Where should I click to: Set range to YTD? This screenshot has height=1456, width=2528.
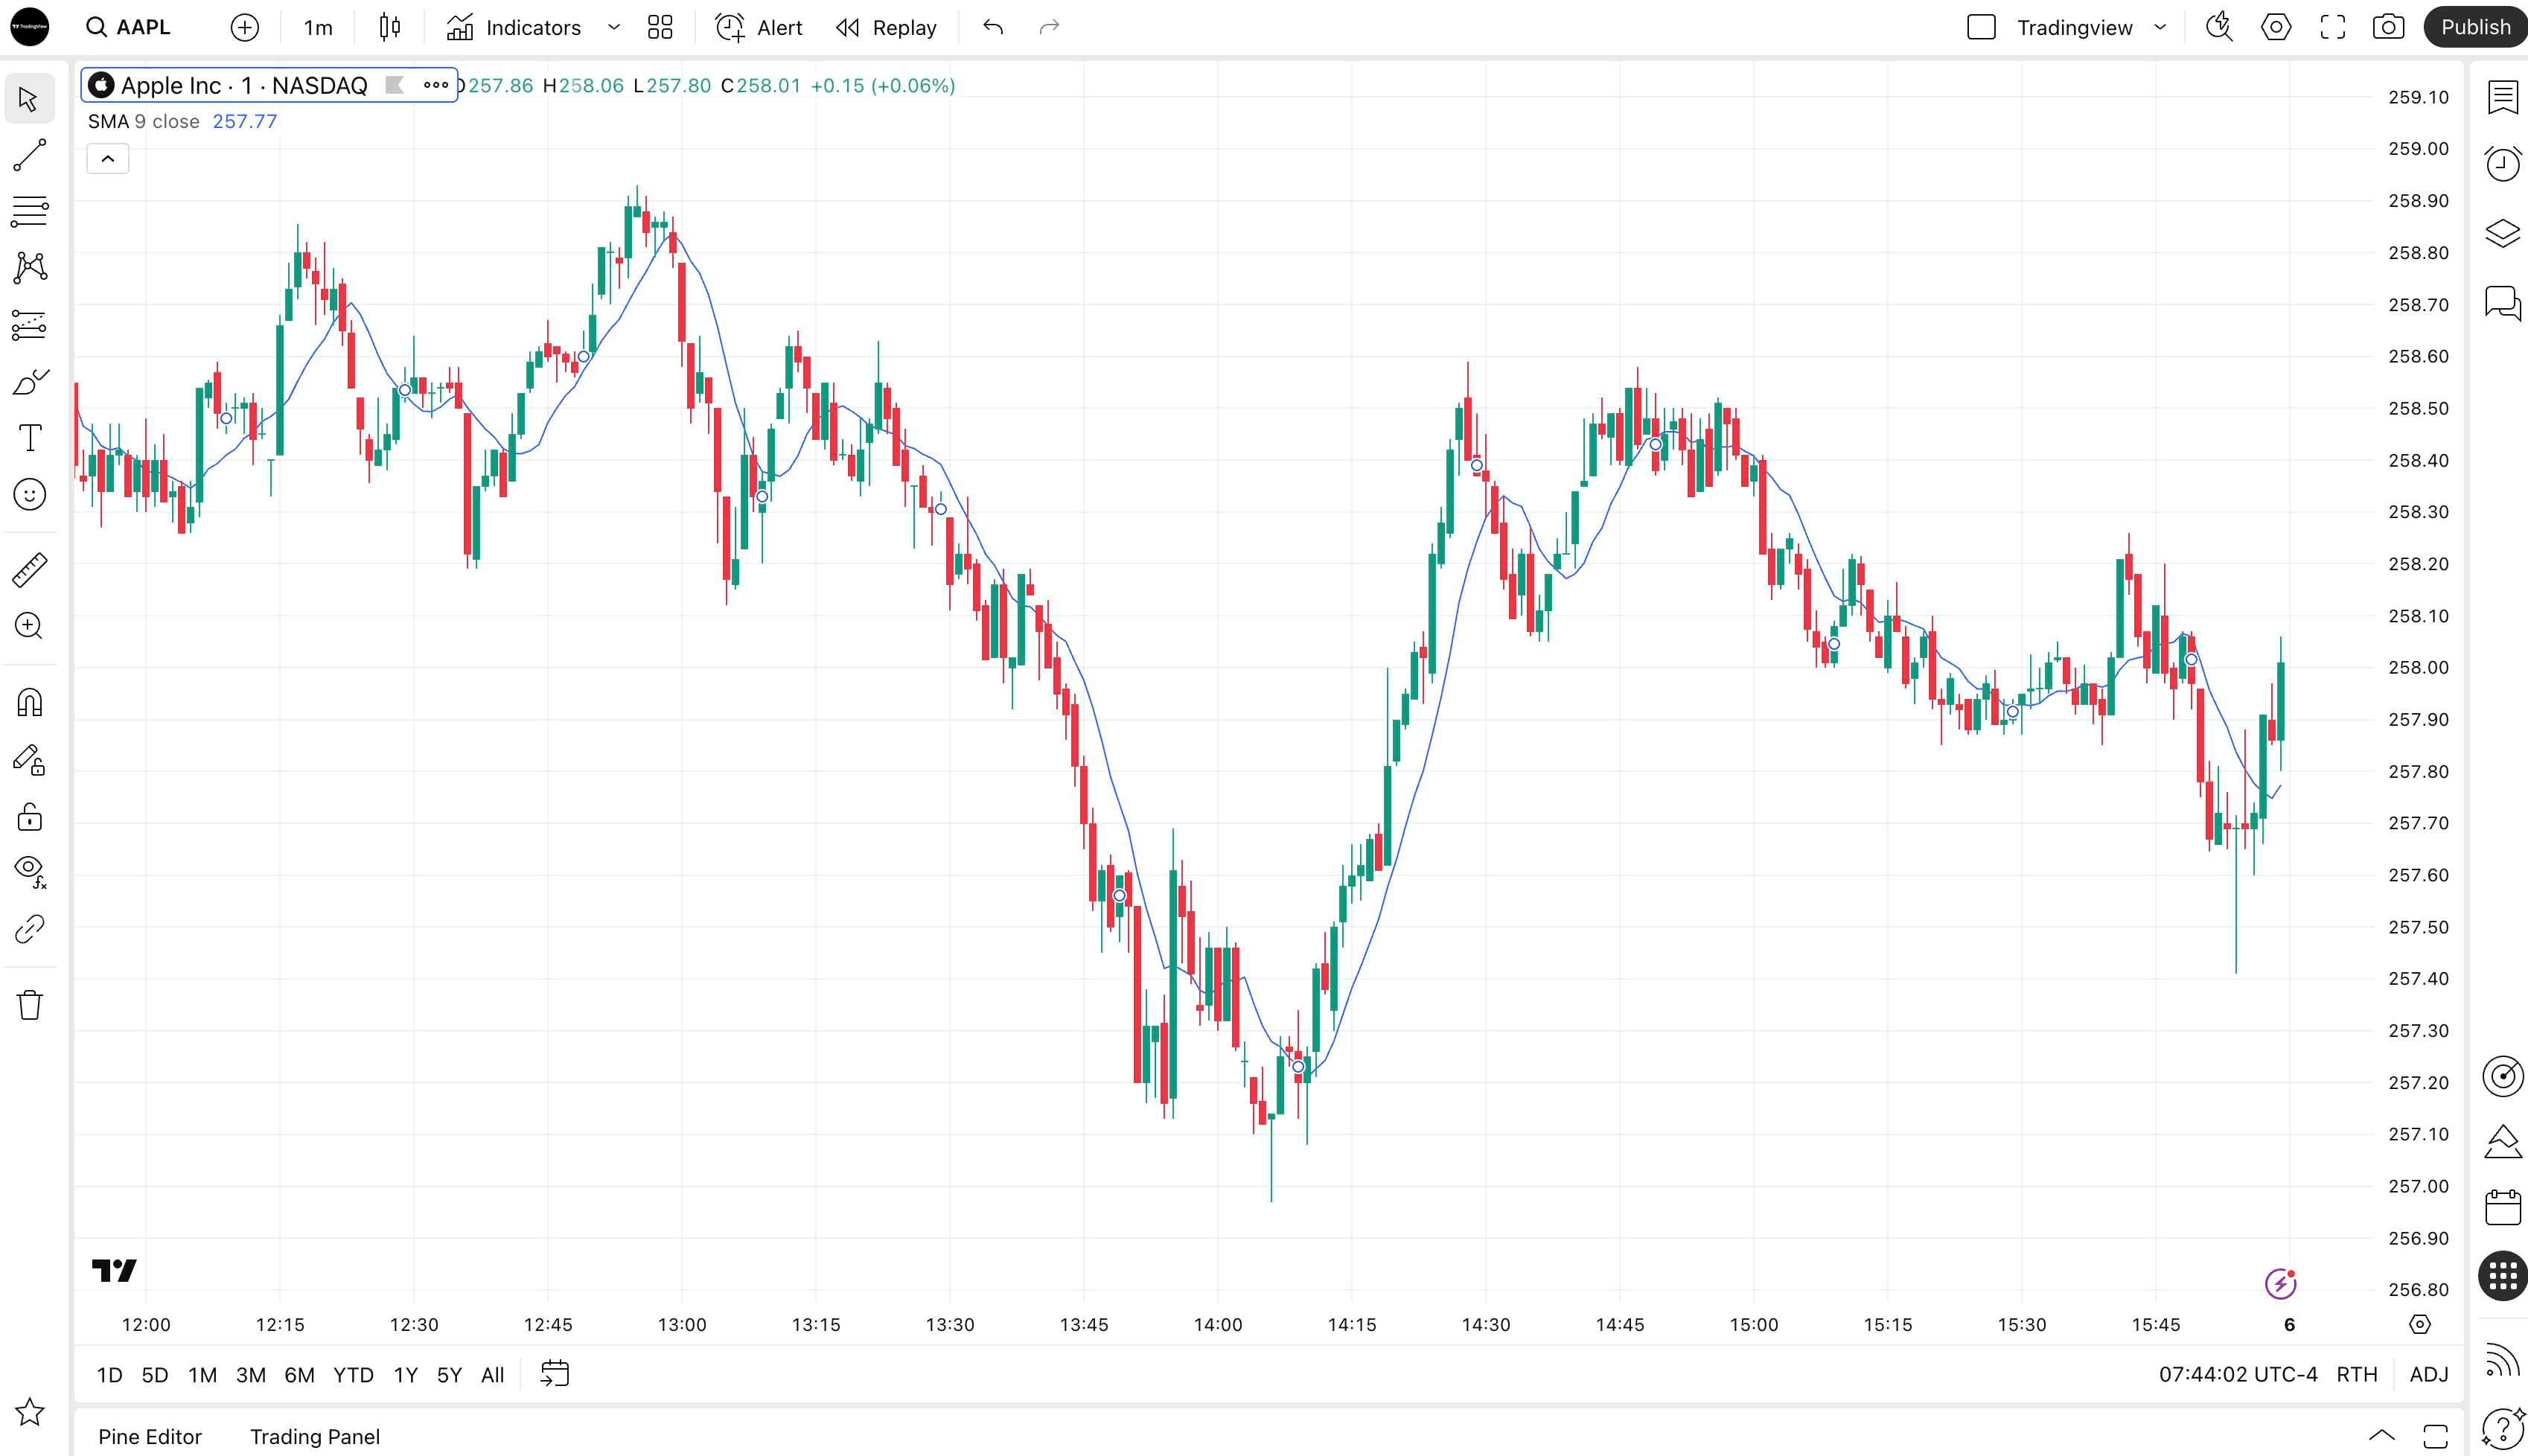[353, 1374]
